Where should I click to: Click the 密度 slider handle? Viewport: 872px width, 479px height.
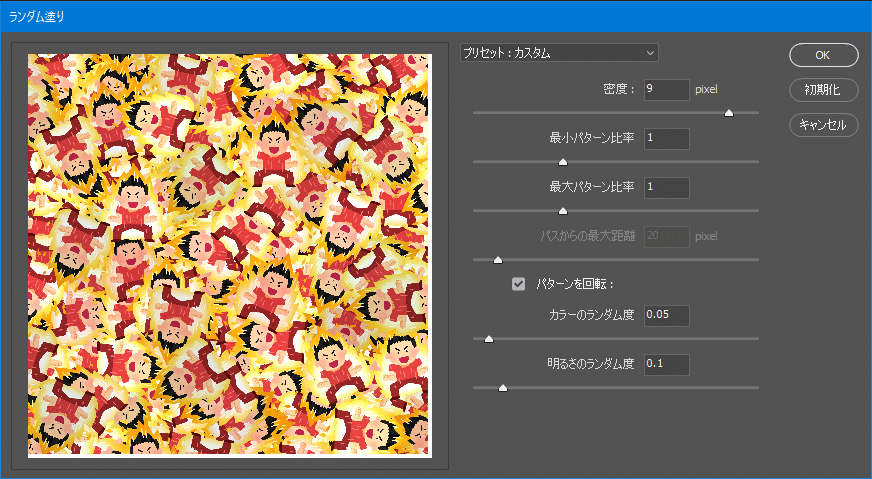click(x=729, y=113)
